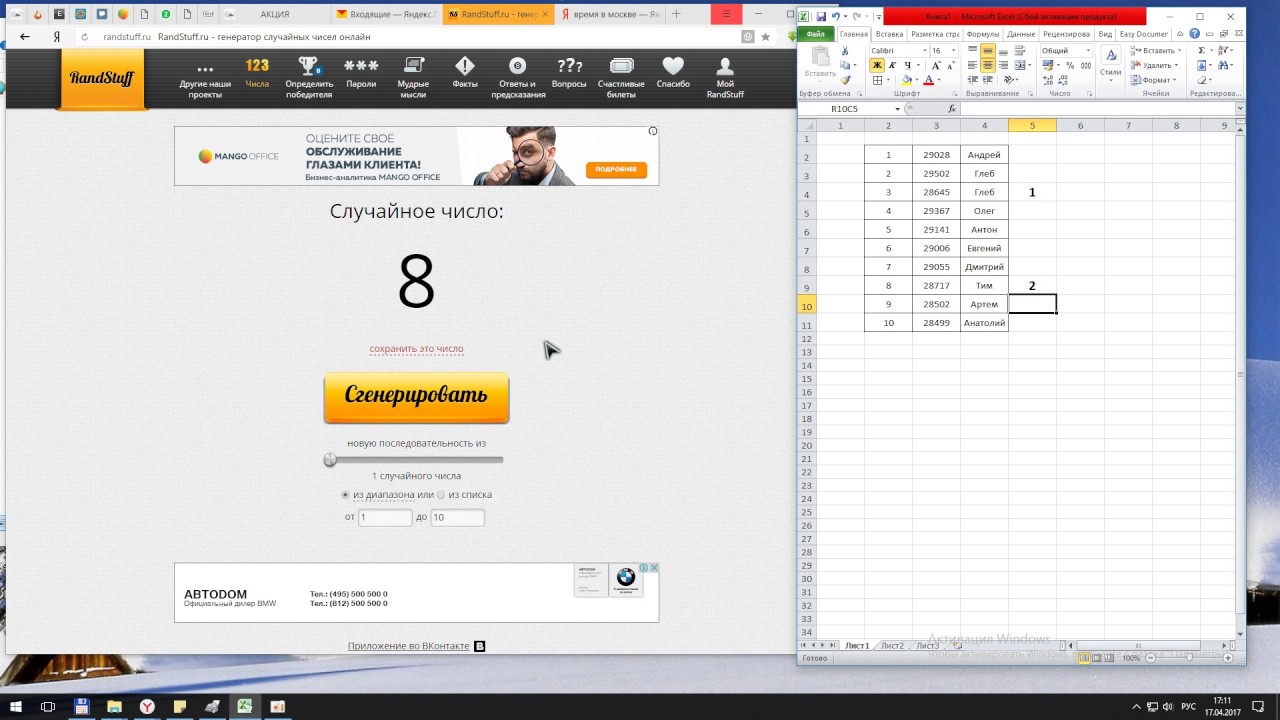Toggle middle vertical alignment in Excel
The image size is (1280, 720).
pos(988,50)
